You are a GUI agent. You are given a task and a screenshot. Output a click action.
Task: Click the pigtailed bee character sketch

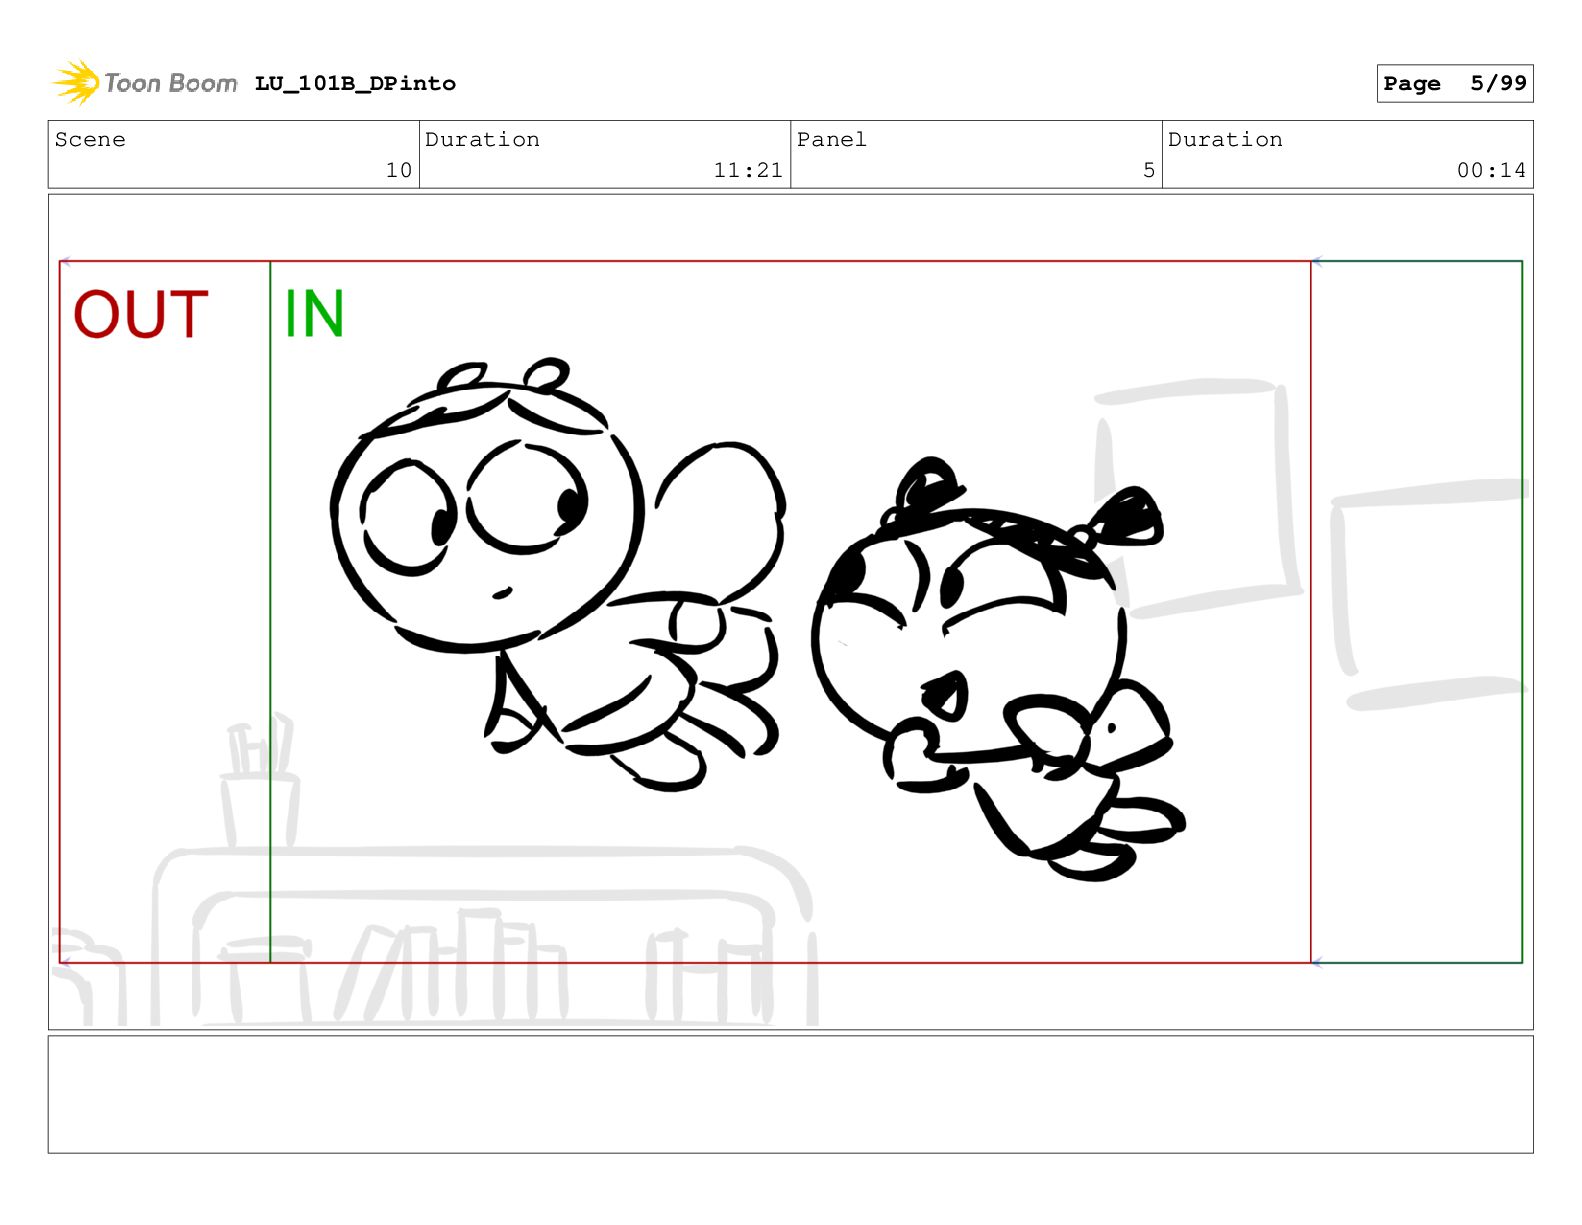click(999, 669)
